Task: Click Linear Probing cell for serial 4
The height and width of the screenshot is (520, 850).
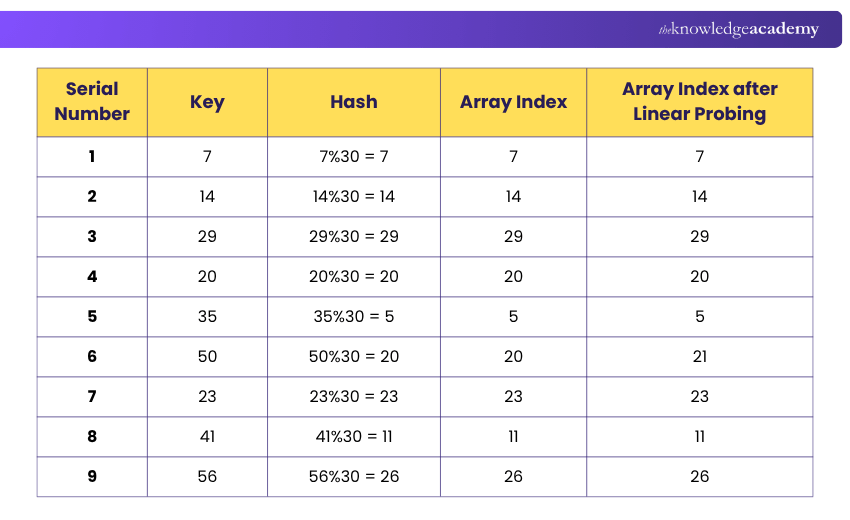Action: [699, 277]
